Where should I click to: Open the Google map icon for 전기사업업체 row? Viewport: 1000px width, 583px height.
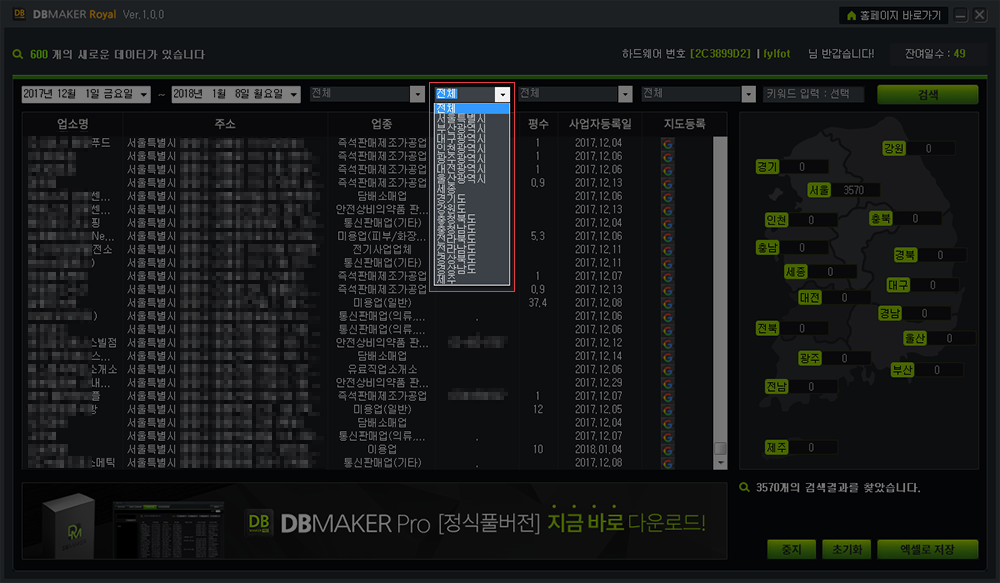click(x=668, y=250)
